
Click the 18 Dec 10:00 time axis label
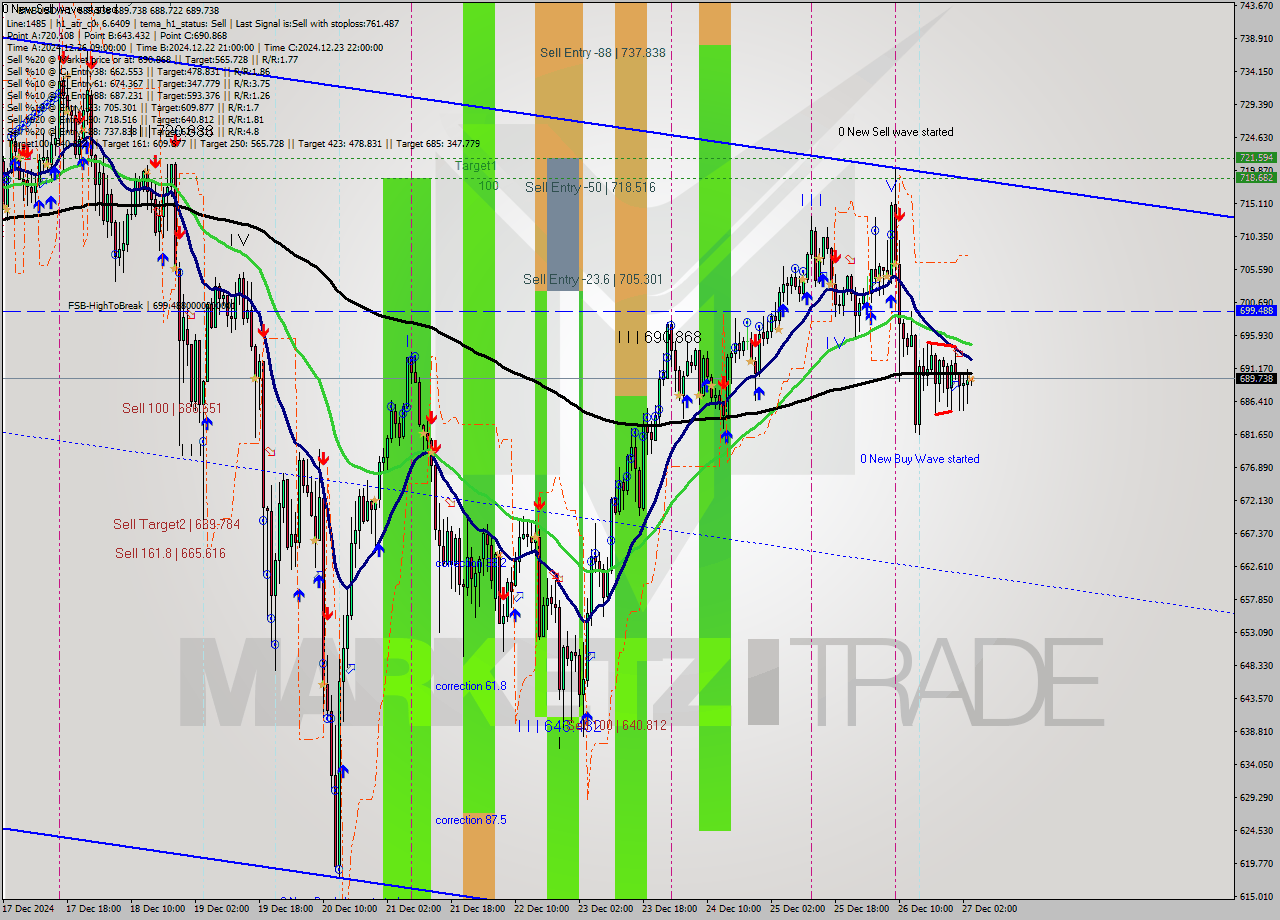156,909
